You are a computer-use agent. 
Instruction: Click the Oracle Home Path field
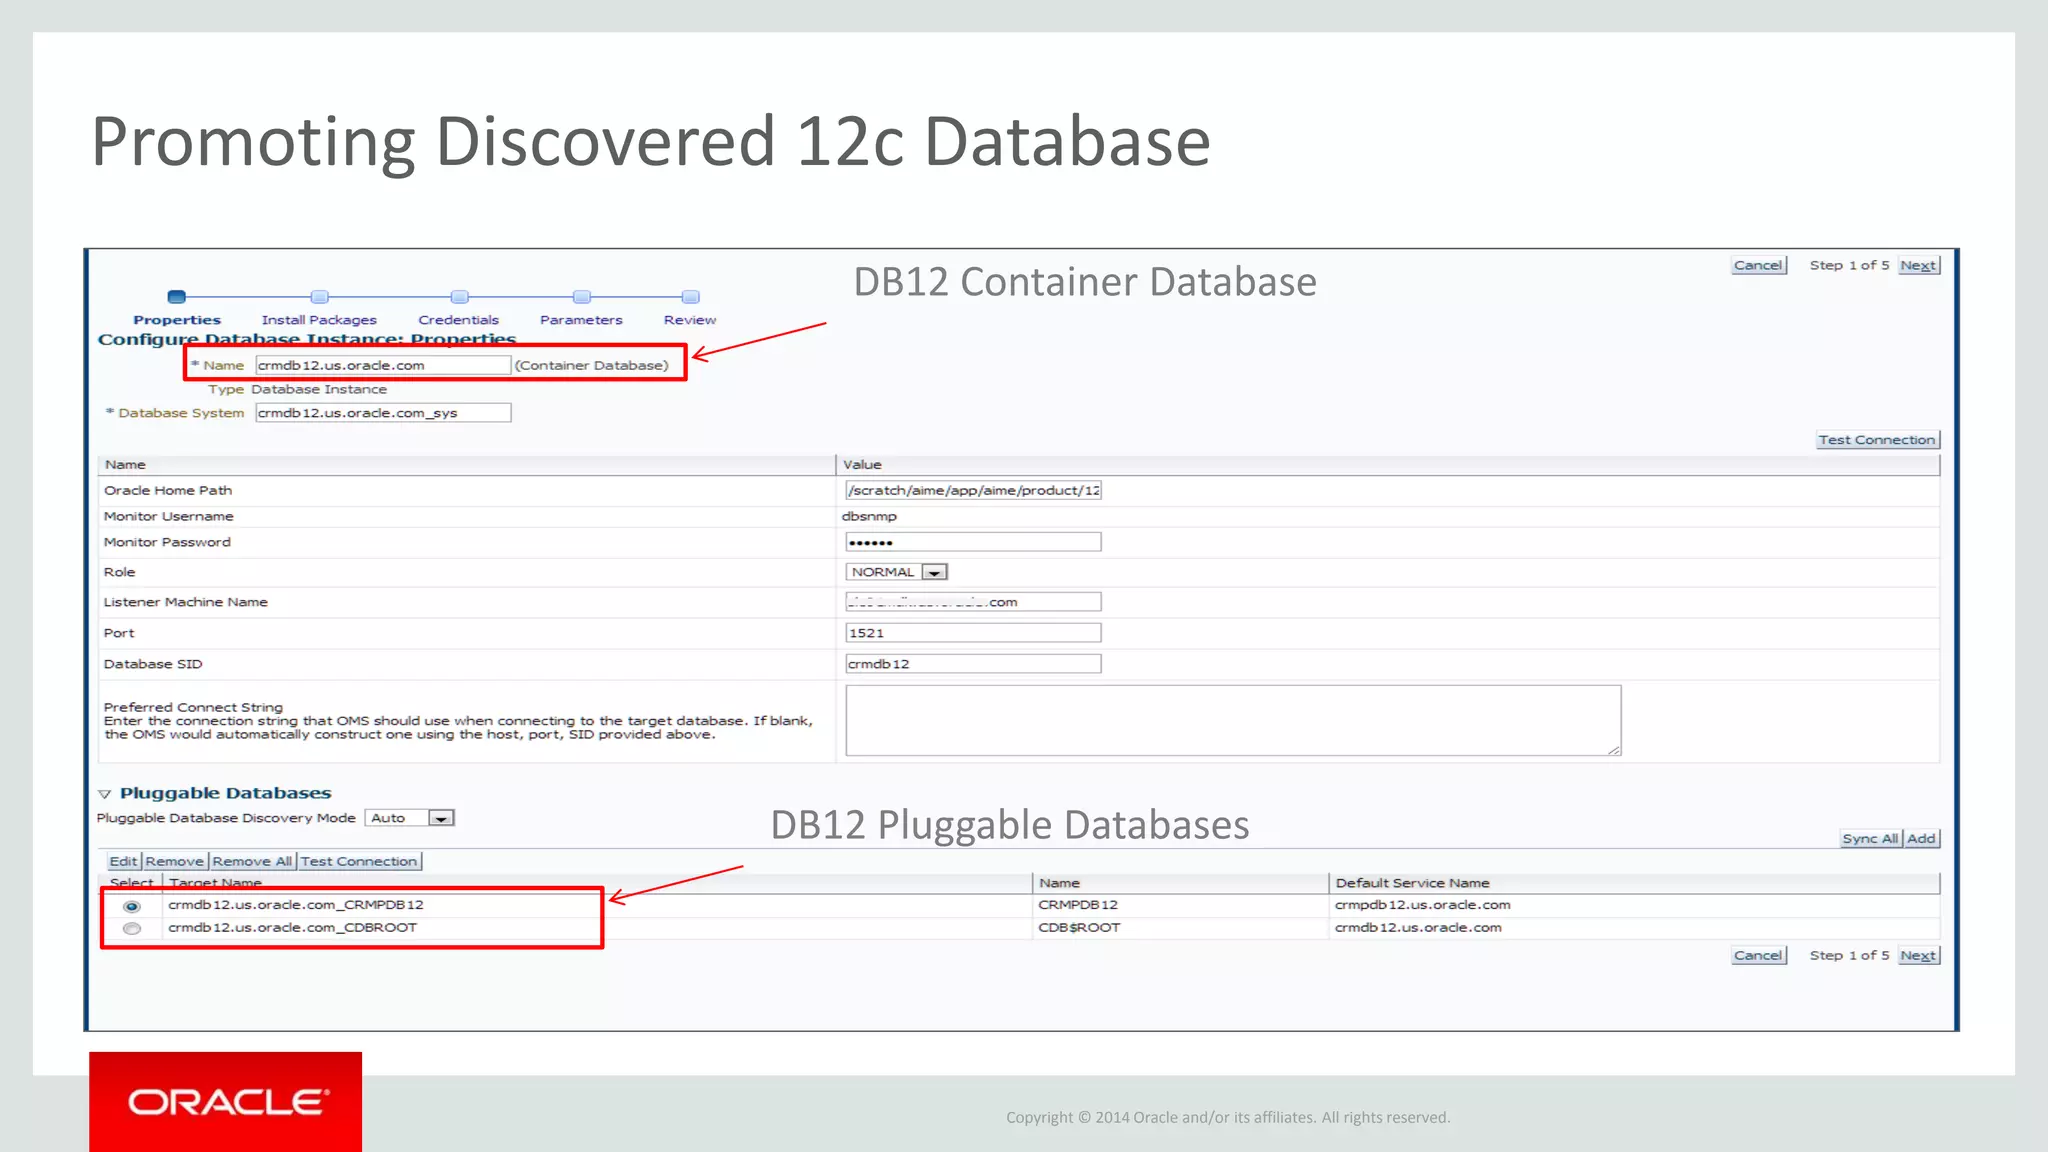(973, 490)
